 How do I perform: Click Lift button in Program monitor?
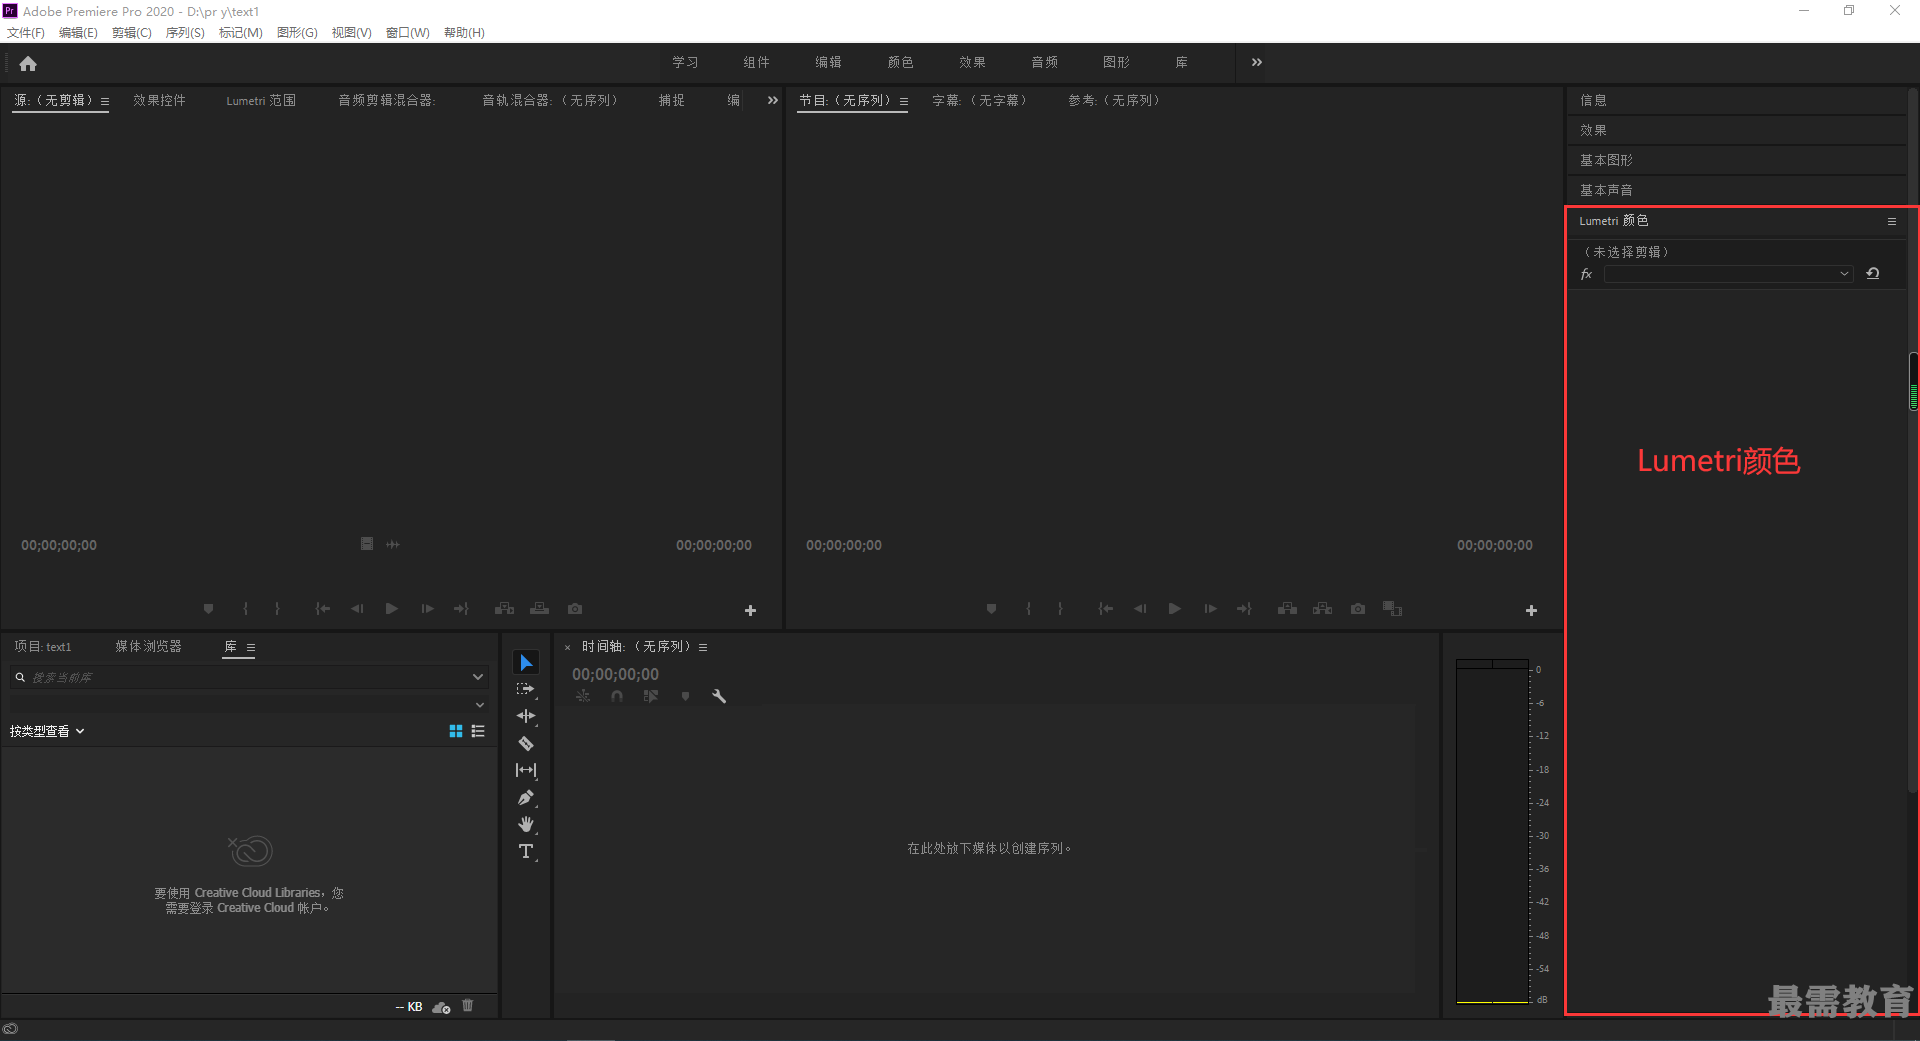1287,608
